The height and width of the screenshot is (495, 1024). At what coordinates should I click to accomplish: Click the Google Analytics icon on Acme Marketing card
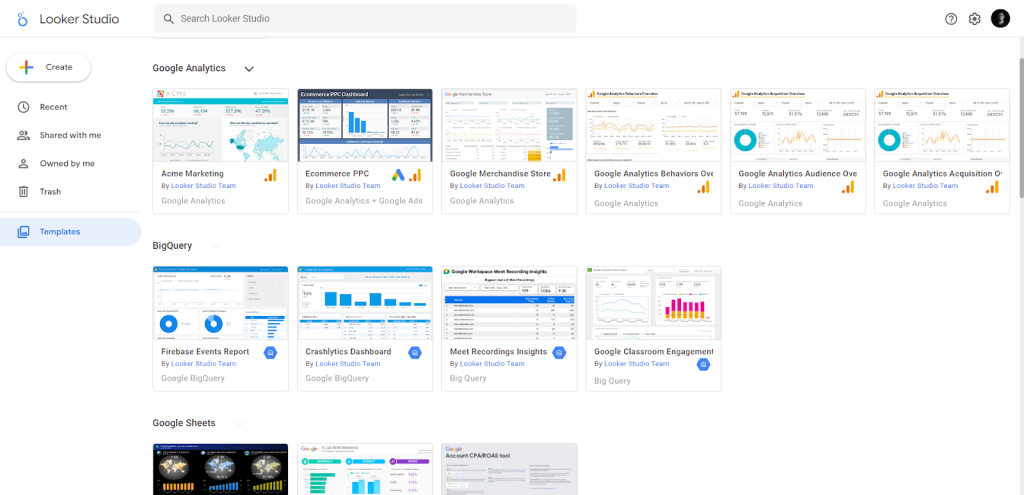click(270, 176)
